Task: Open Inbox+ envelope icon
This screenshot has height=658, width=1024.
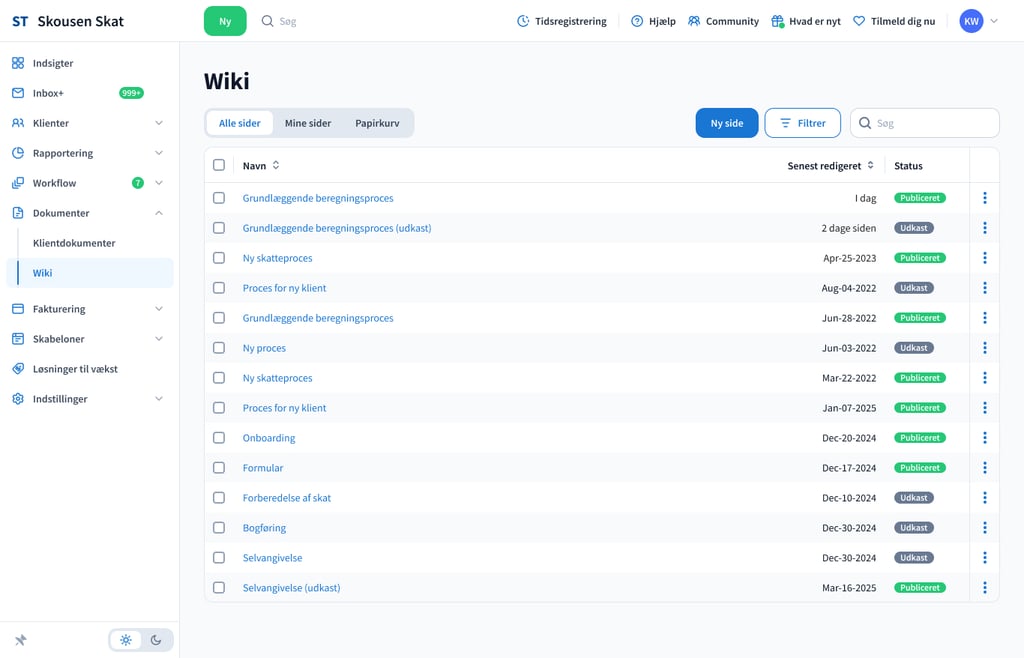Action: [18, 93]
